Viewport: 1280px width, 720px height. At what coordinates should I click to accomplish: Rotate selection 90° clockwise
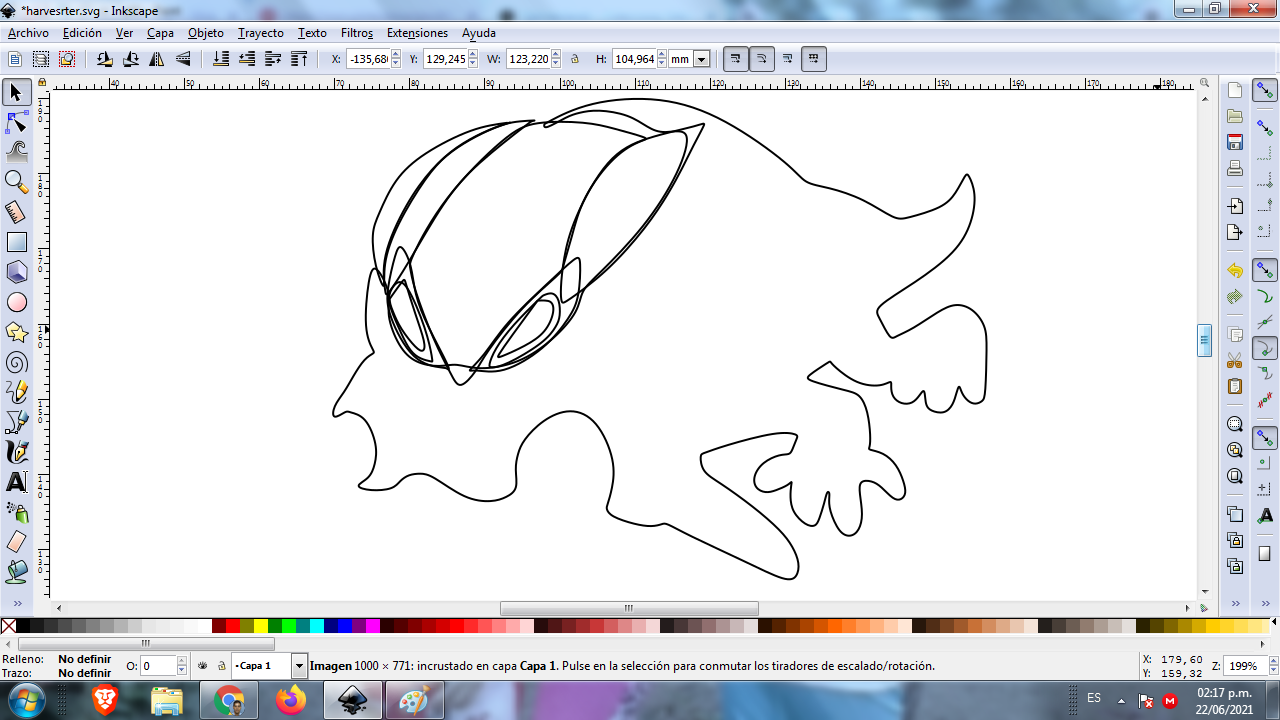(130, 59)
